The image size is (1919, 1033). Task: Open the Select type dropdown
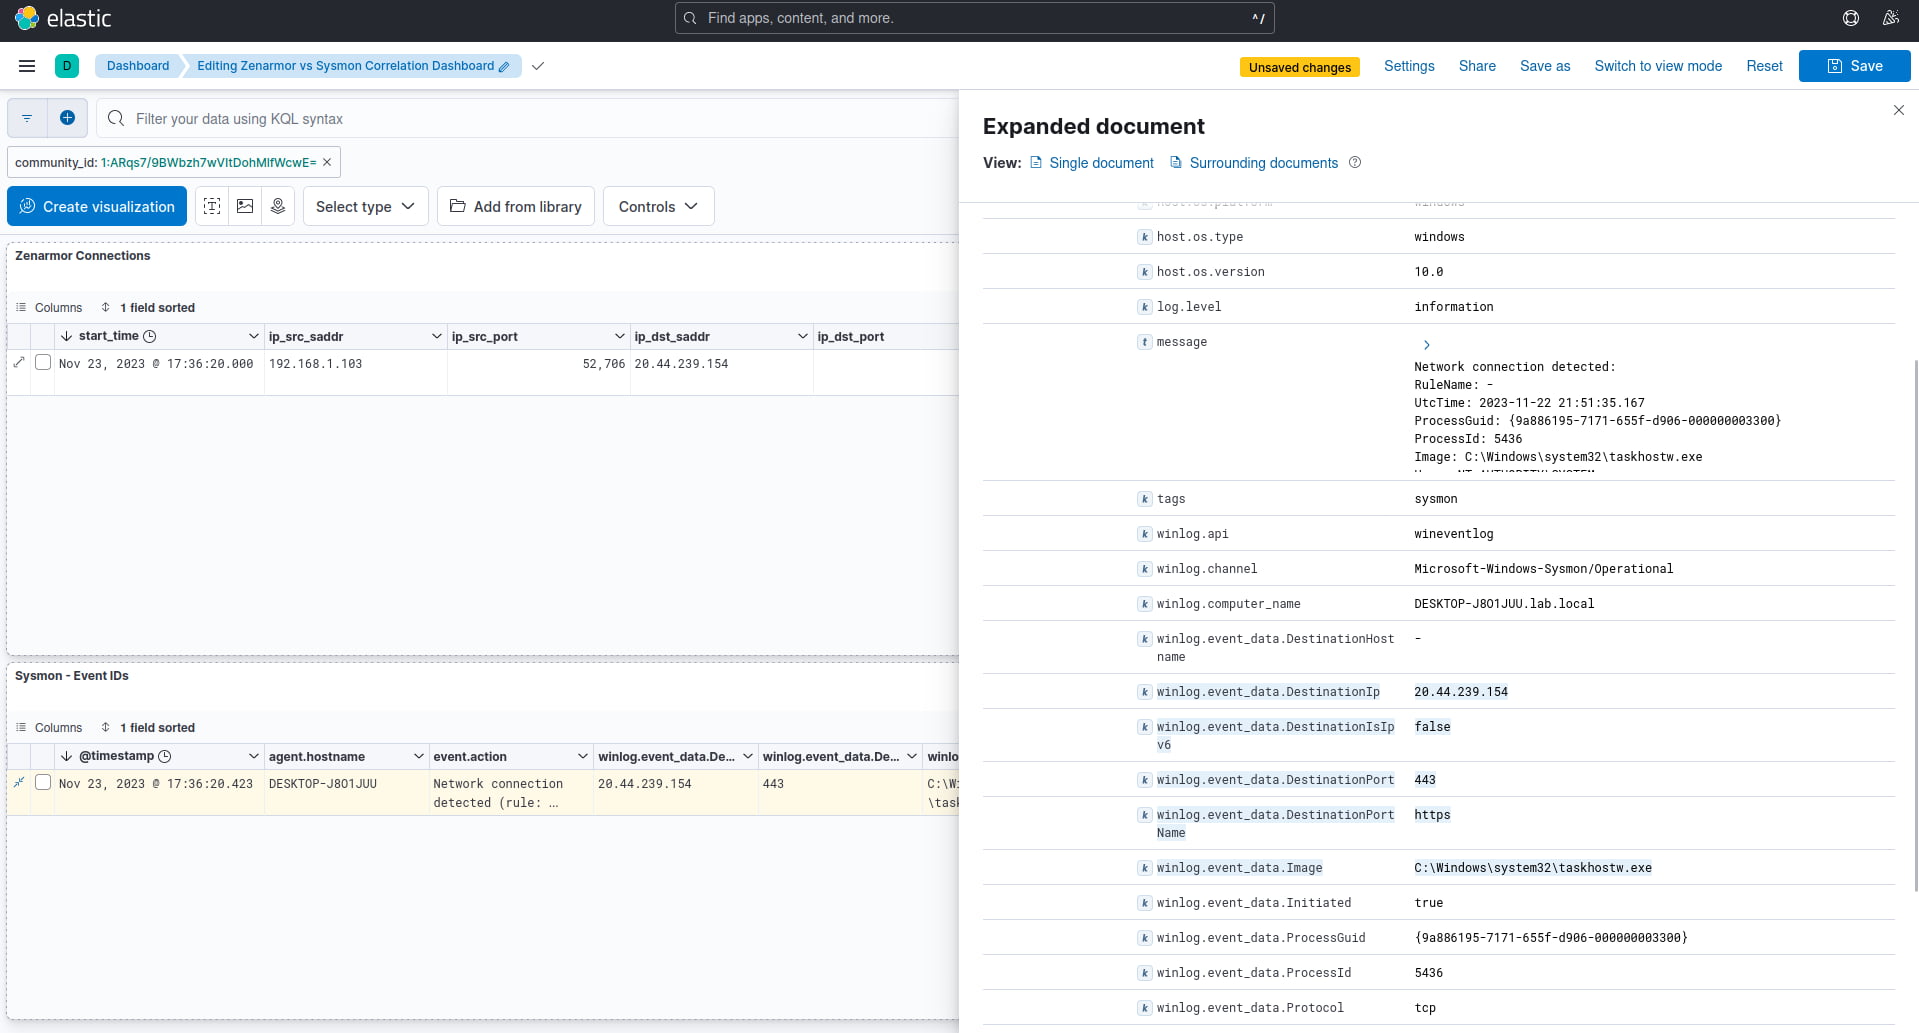pyautogui.click(x=366, y=206)
